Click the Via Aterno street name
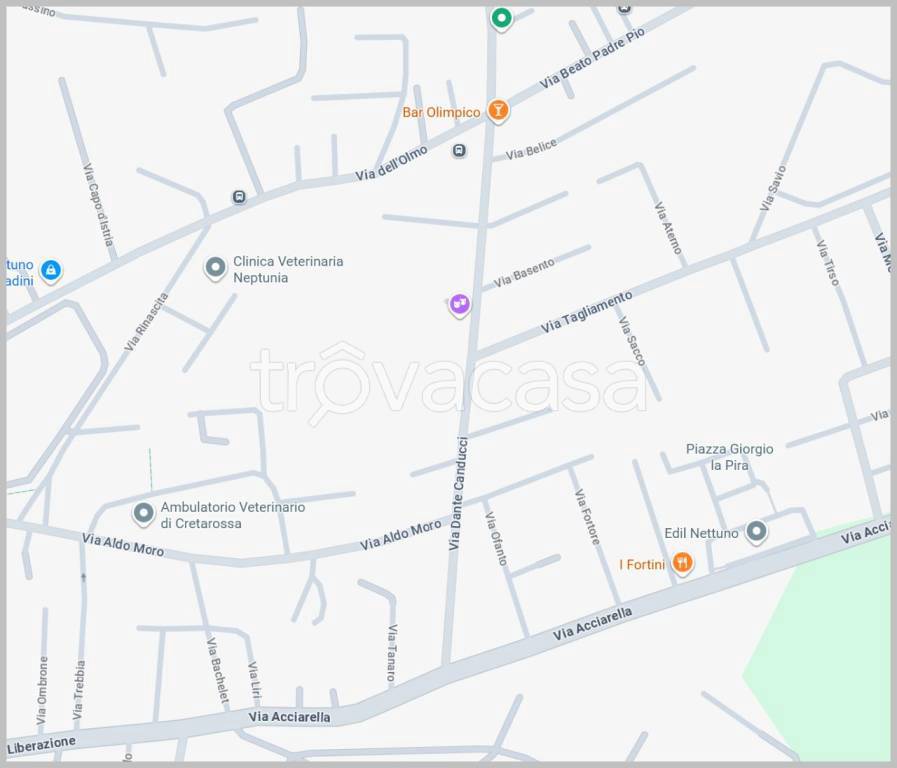 [x=668, y=228]
